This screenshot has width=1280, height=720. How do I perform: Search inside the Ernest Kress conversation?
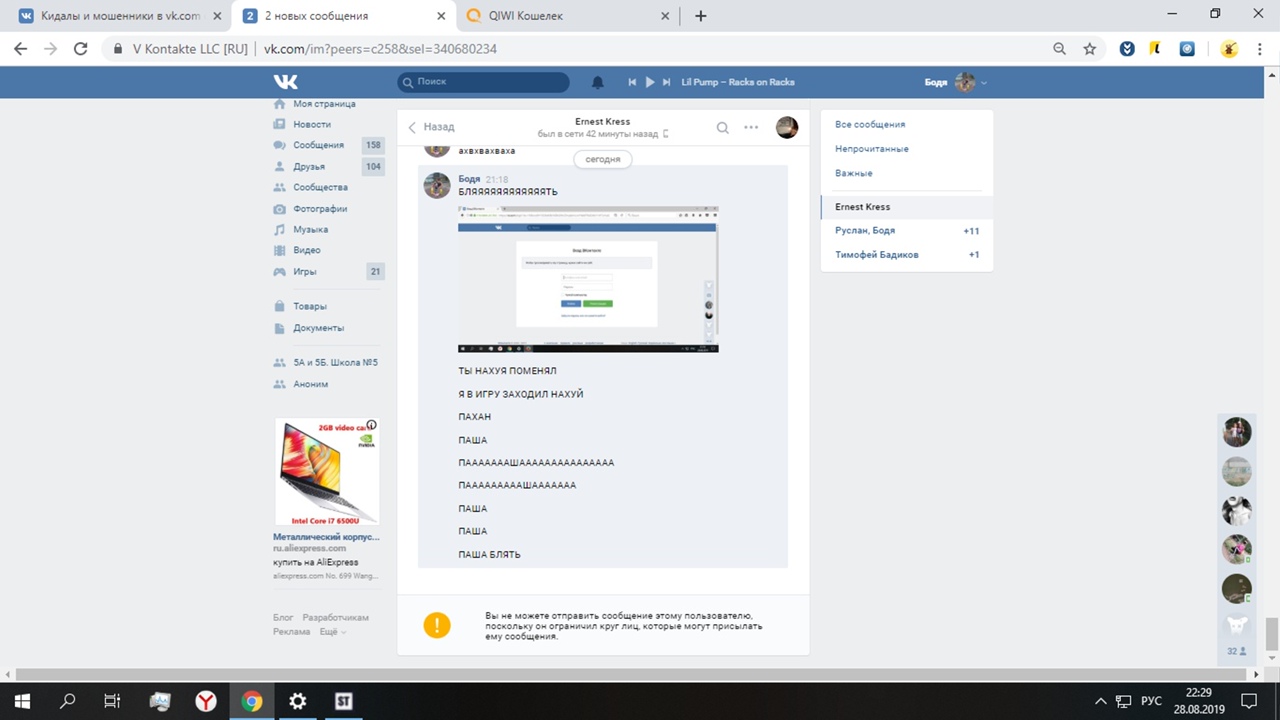coord(722,127)
